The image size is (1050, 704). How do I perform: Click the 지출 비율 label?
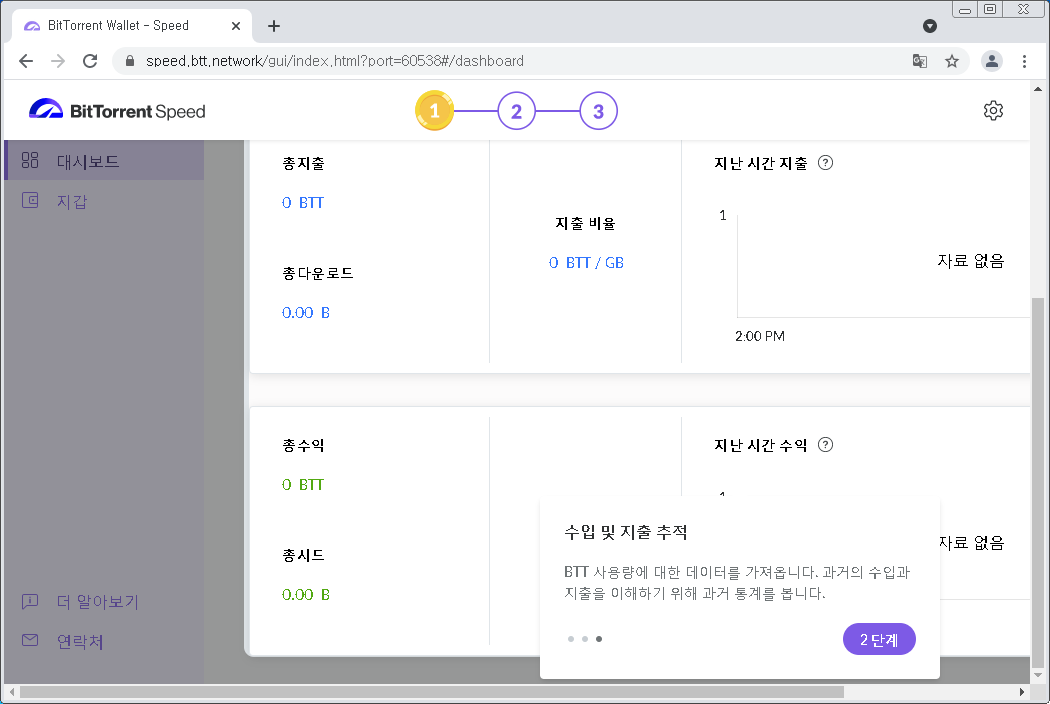(x=585, y=224)
